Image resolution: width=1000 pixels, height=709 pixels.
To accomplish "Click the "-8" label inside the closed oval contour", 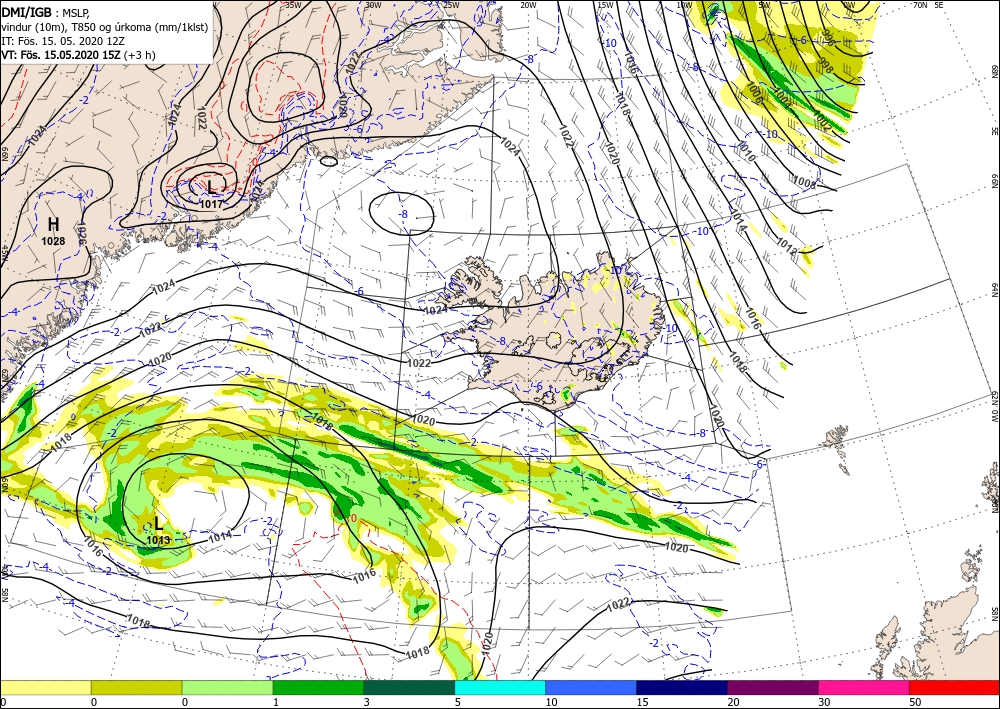I will (x=403, y=214).
